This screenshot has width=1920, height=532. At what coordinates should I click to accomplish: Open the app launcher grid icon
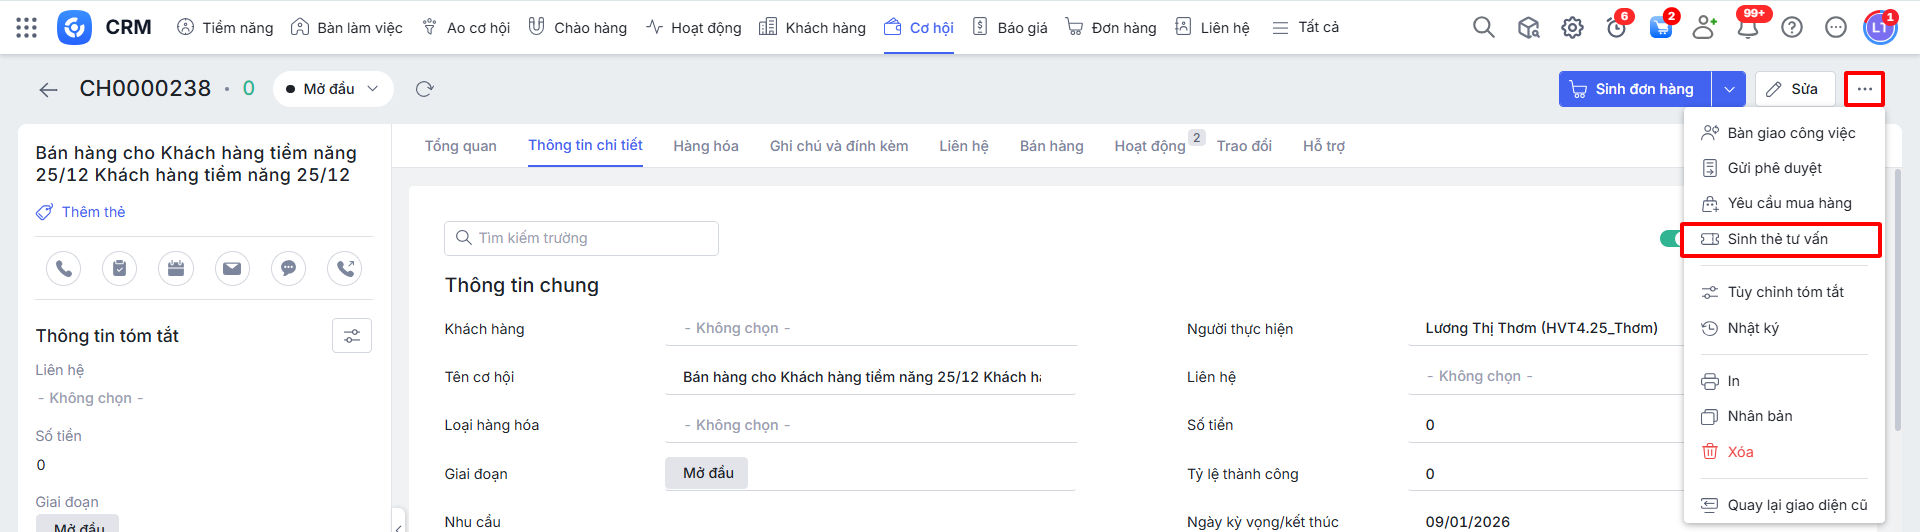(27, 28)
